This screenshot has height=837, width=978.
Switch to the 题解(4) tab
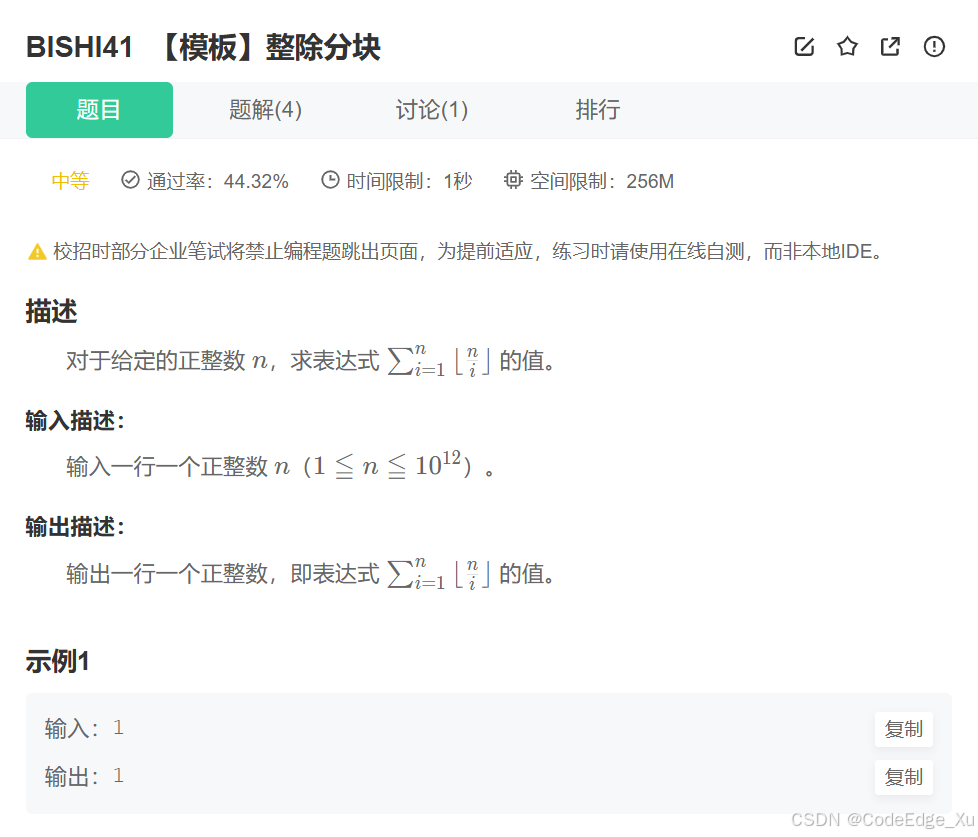click(263, 110)
